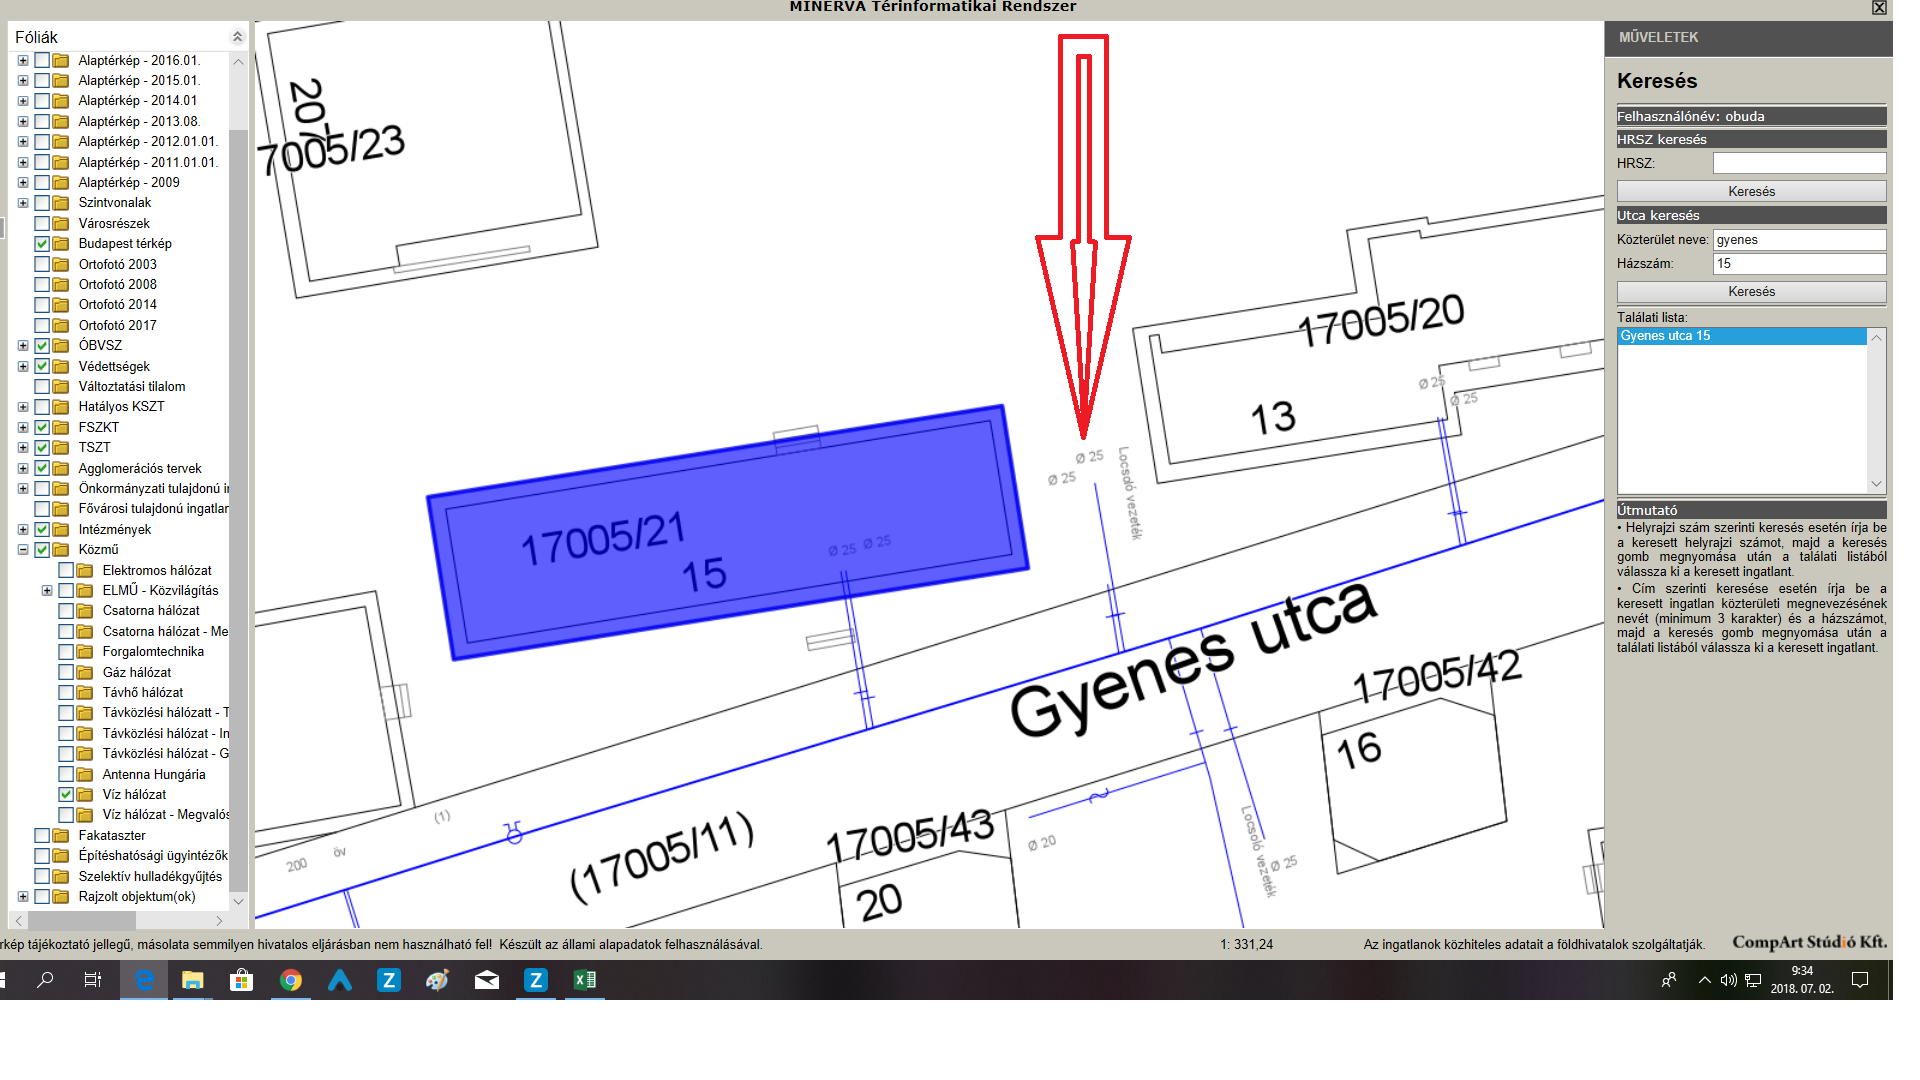This screenshot has width=1920, height=1080.
Task: Open Microsoft Edge from the taskbar
Action: pos(144,981)
